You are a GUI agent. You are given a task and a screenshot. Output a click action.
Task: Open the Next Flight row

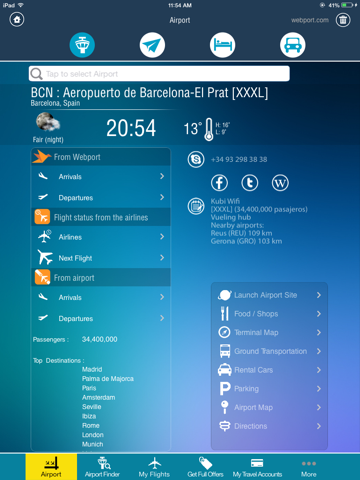[101, 258]
